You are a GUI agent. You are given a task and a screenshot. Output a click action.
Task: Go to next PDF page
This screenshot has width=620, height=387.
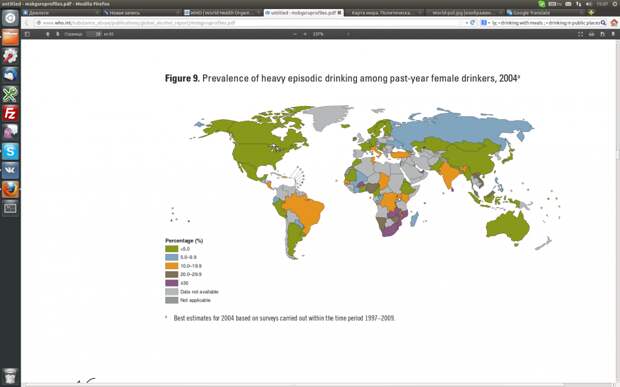pyautogui.click(x=58, y=34)
